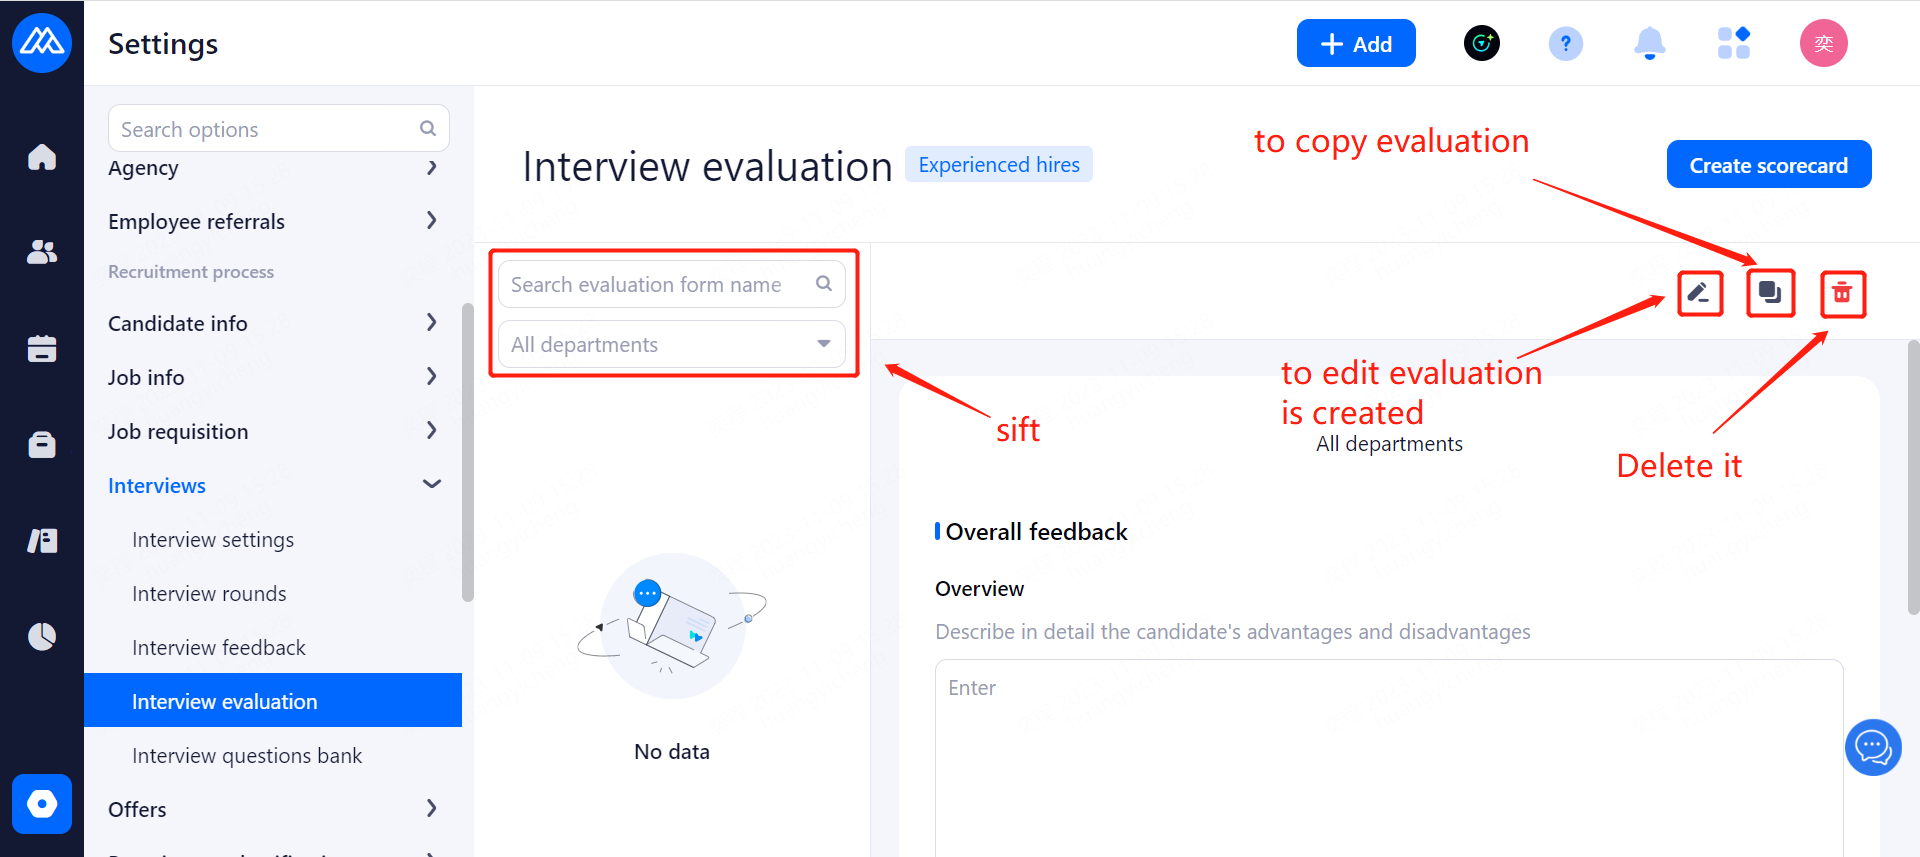Open the apps grid icon
This screenshot has height=857, width=1920.
pos(1733,44)
